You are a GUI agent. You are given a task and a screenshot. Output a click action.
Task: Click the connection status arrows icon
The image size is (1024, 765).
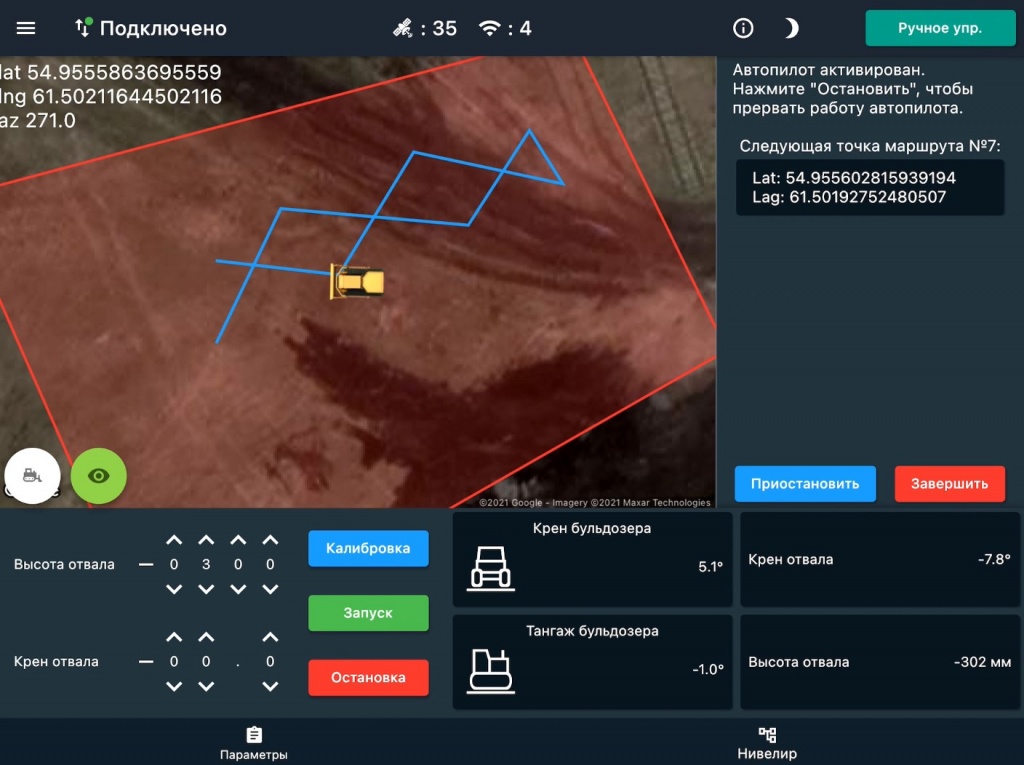click(x=83, y=28)
